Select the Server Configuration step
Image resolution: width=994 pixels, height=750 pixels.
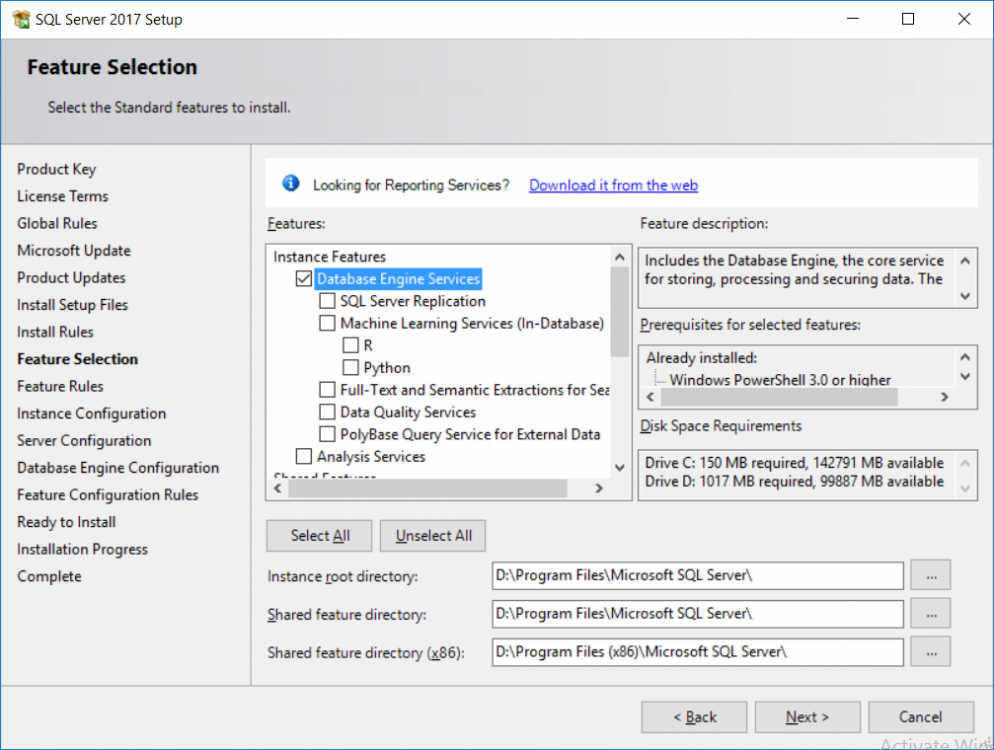pyautogui.click(x=84, y=441)
